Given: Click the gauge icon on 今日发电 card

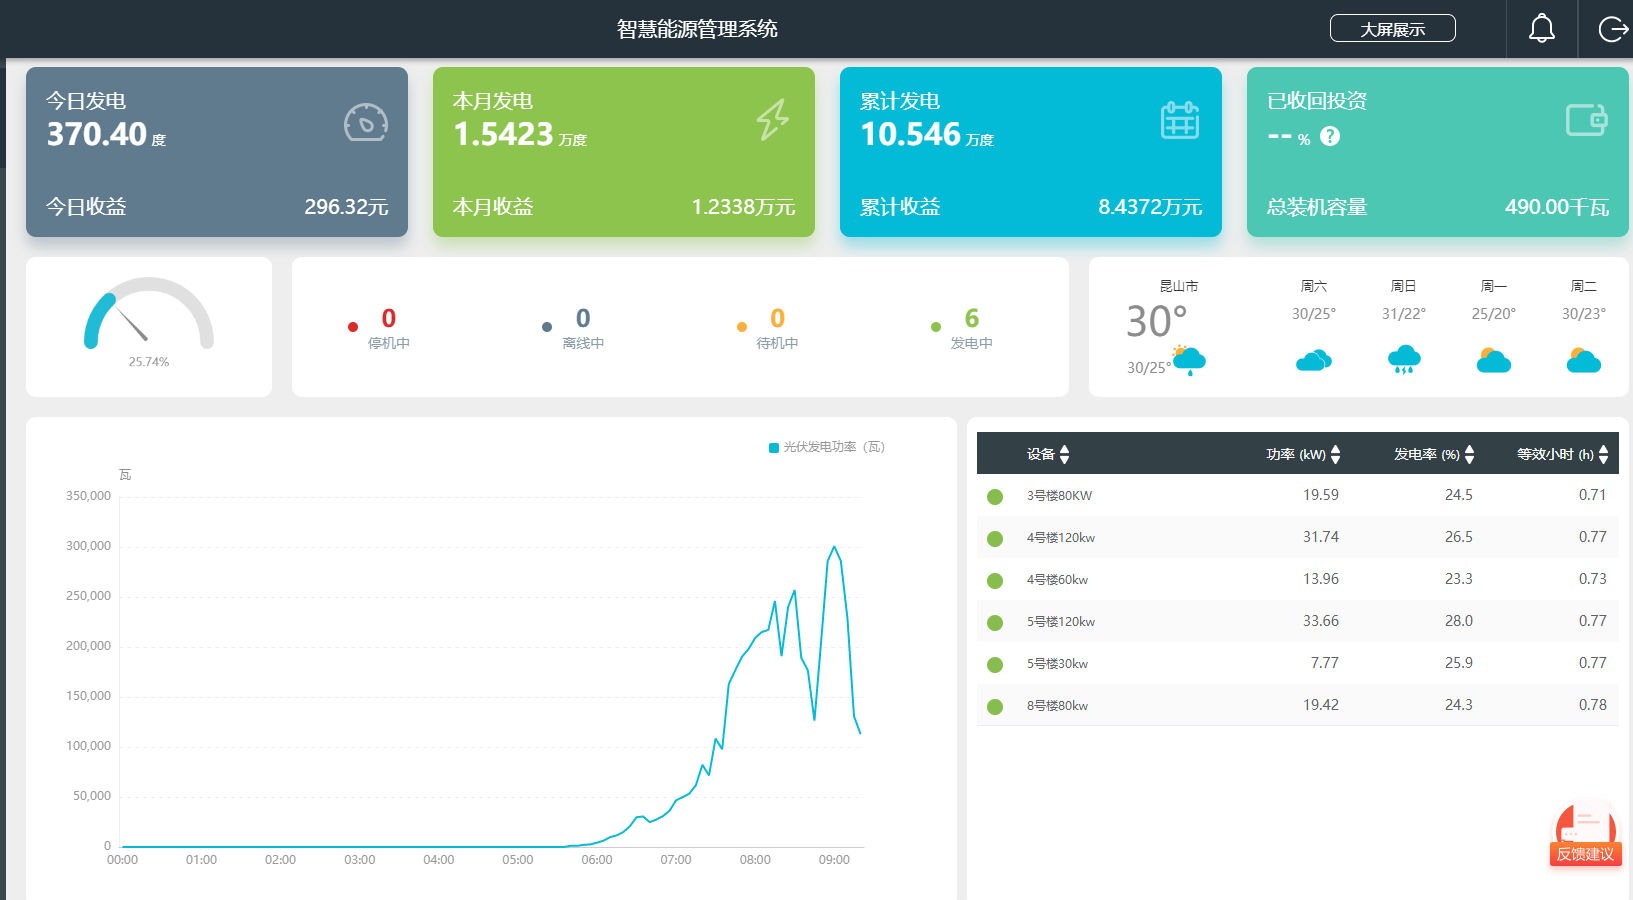Looking at the screenshot, I should [x=365, y=123].
